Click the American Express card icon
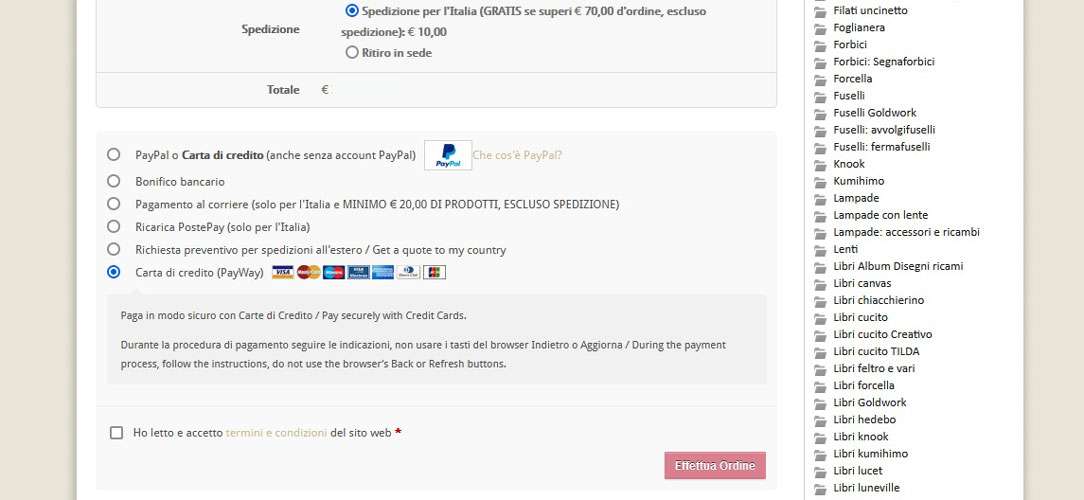This screenshot has width=1084, height=500. point(383,272)
